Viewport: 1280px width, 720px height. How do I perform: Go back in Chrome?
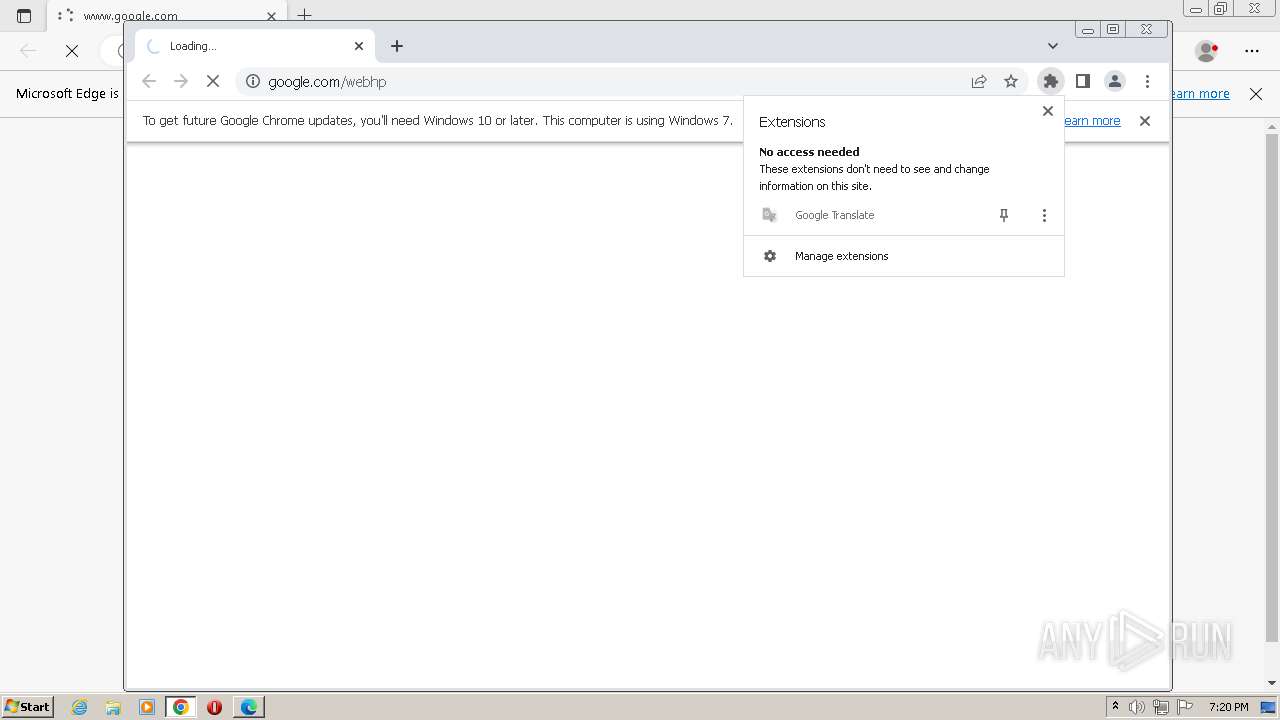[x=149, y=81]
